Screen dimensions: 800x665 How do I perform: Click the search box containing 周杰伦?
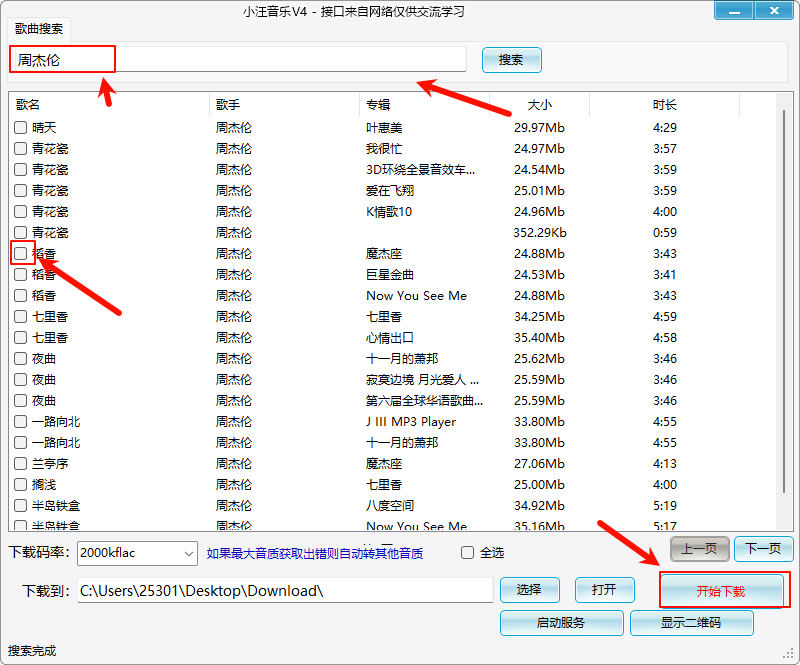point(238,60)
